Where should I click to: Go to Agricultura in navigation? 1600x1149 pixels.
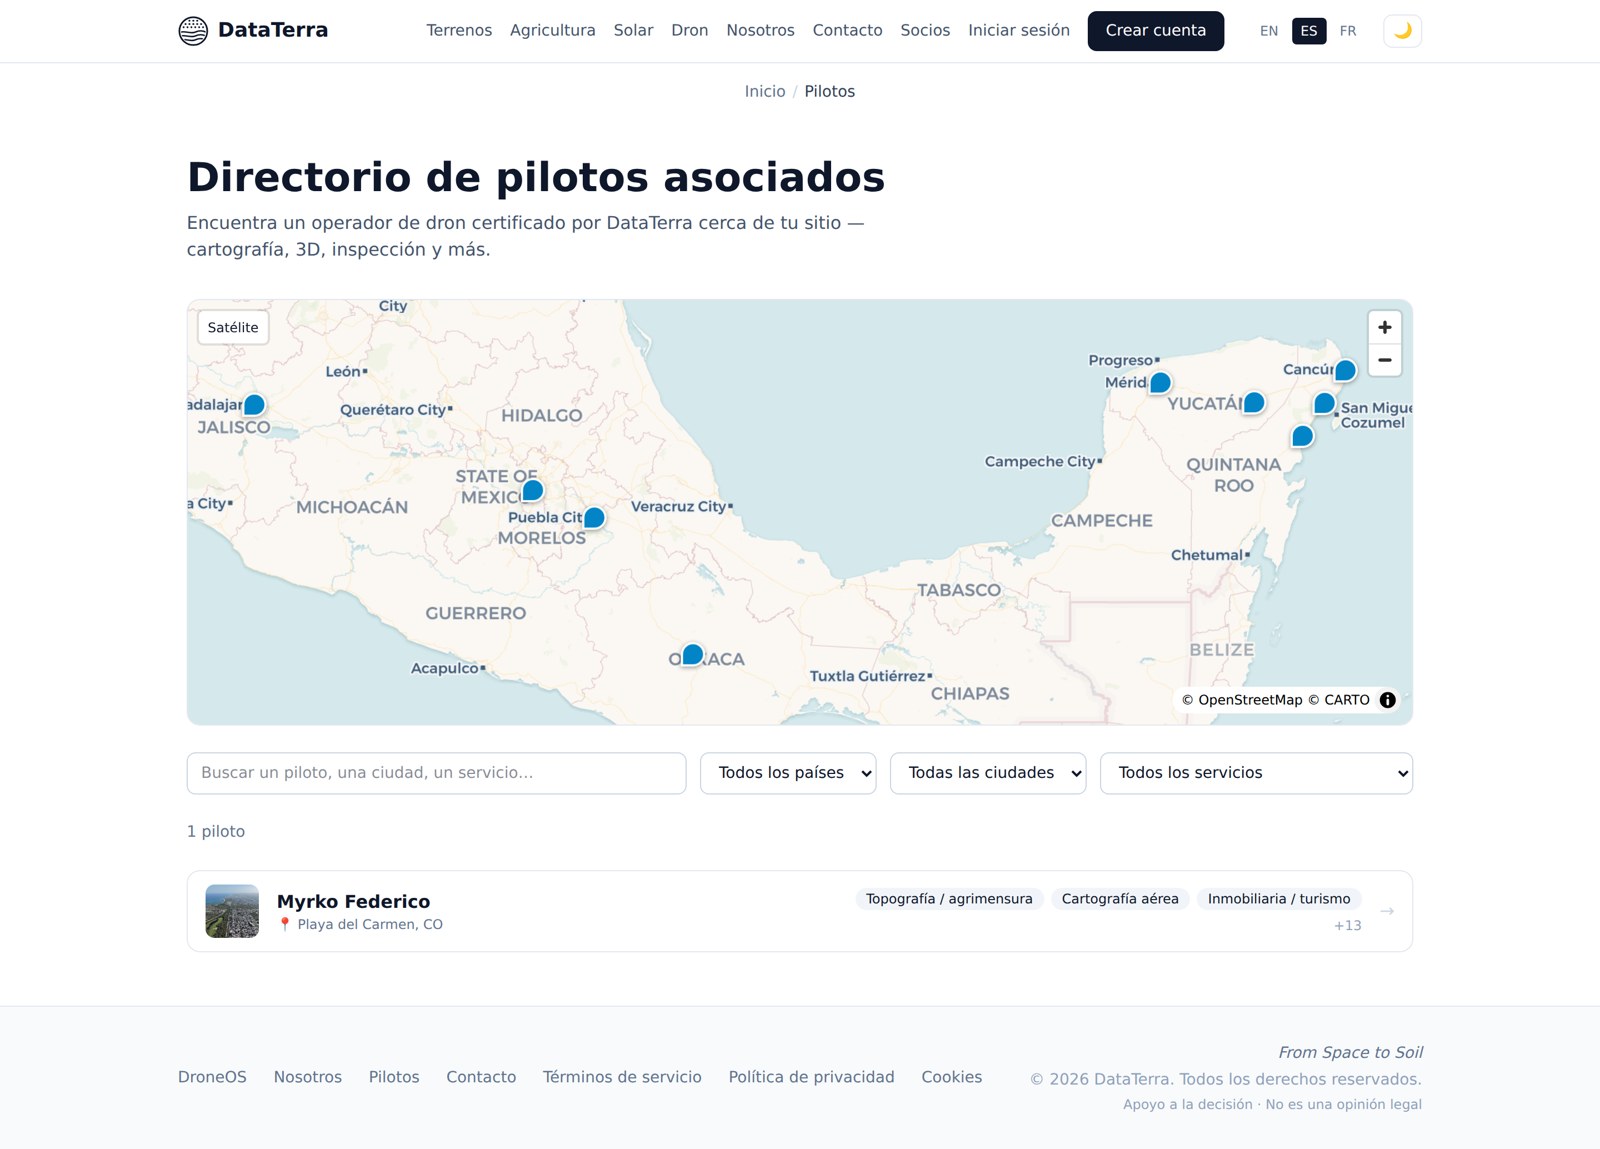[x=553, y=30]
